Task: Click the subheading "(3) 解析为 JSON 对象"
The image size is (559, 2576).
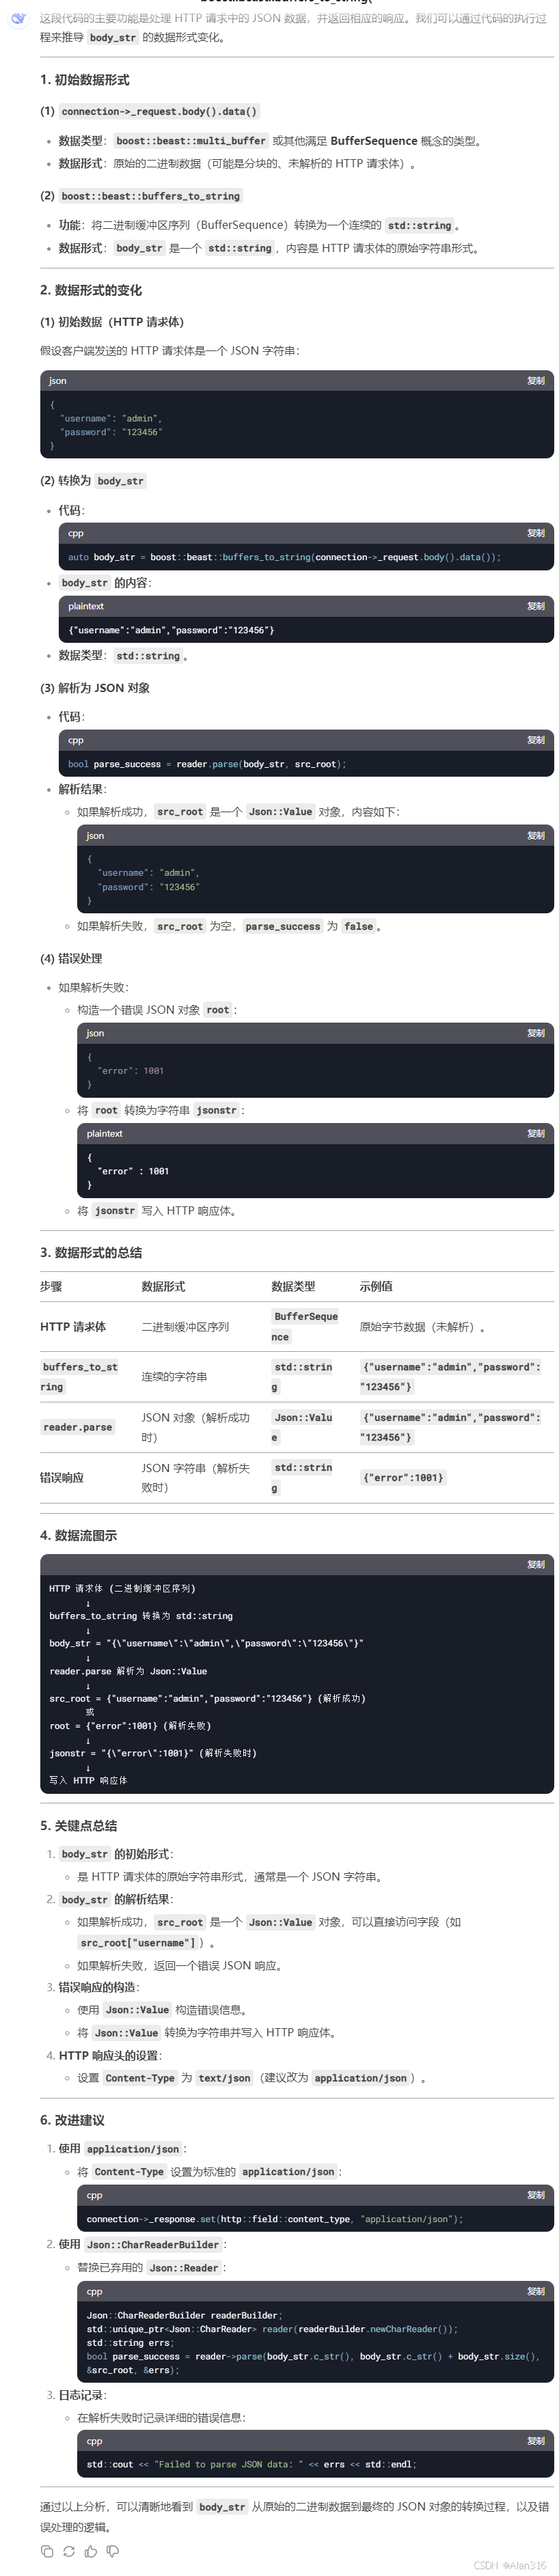Action: pos(95,688)
